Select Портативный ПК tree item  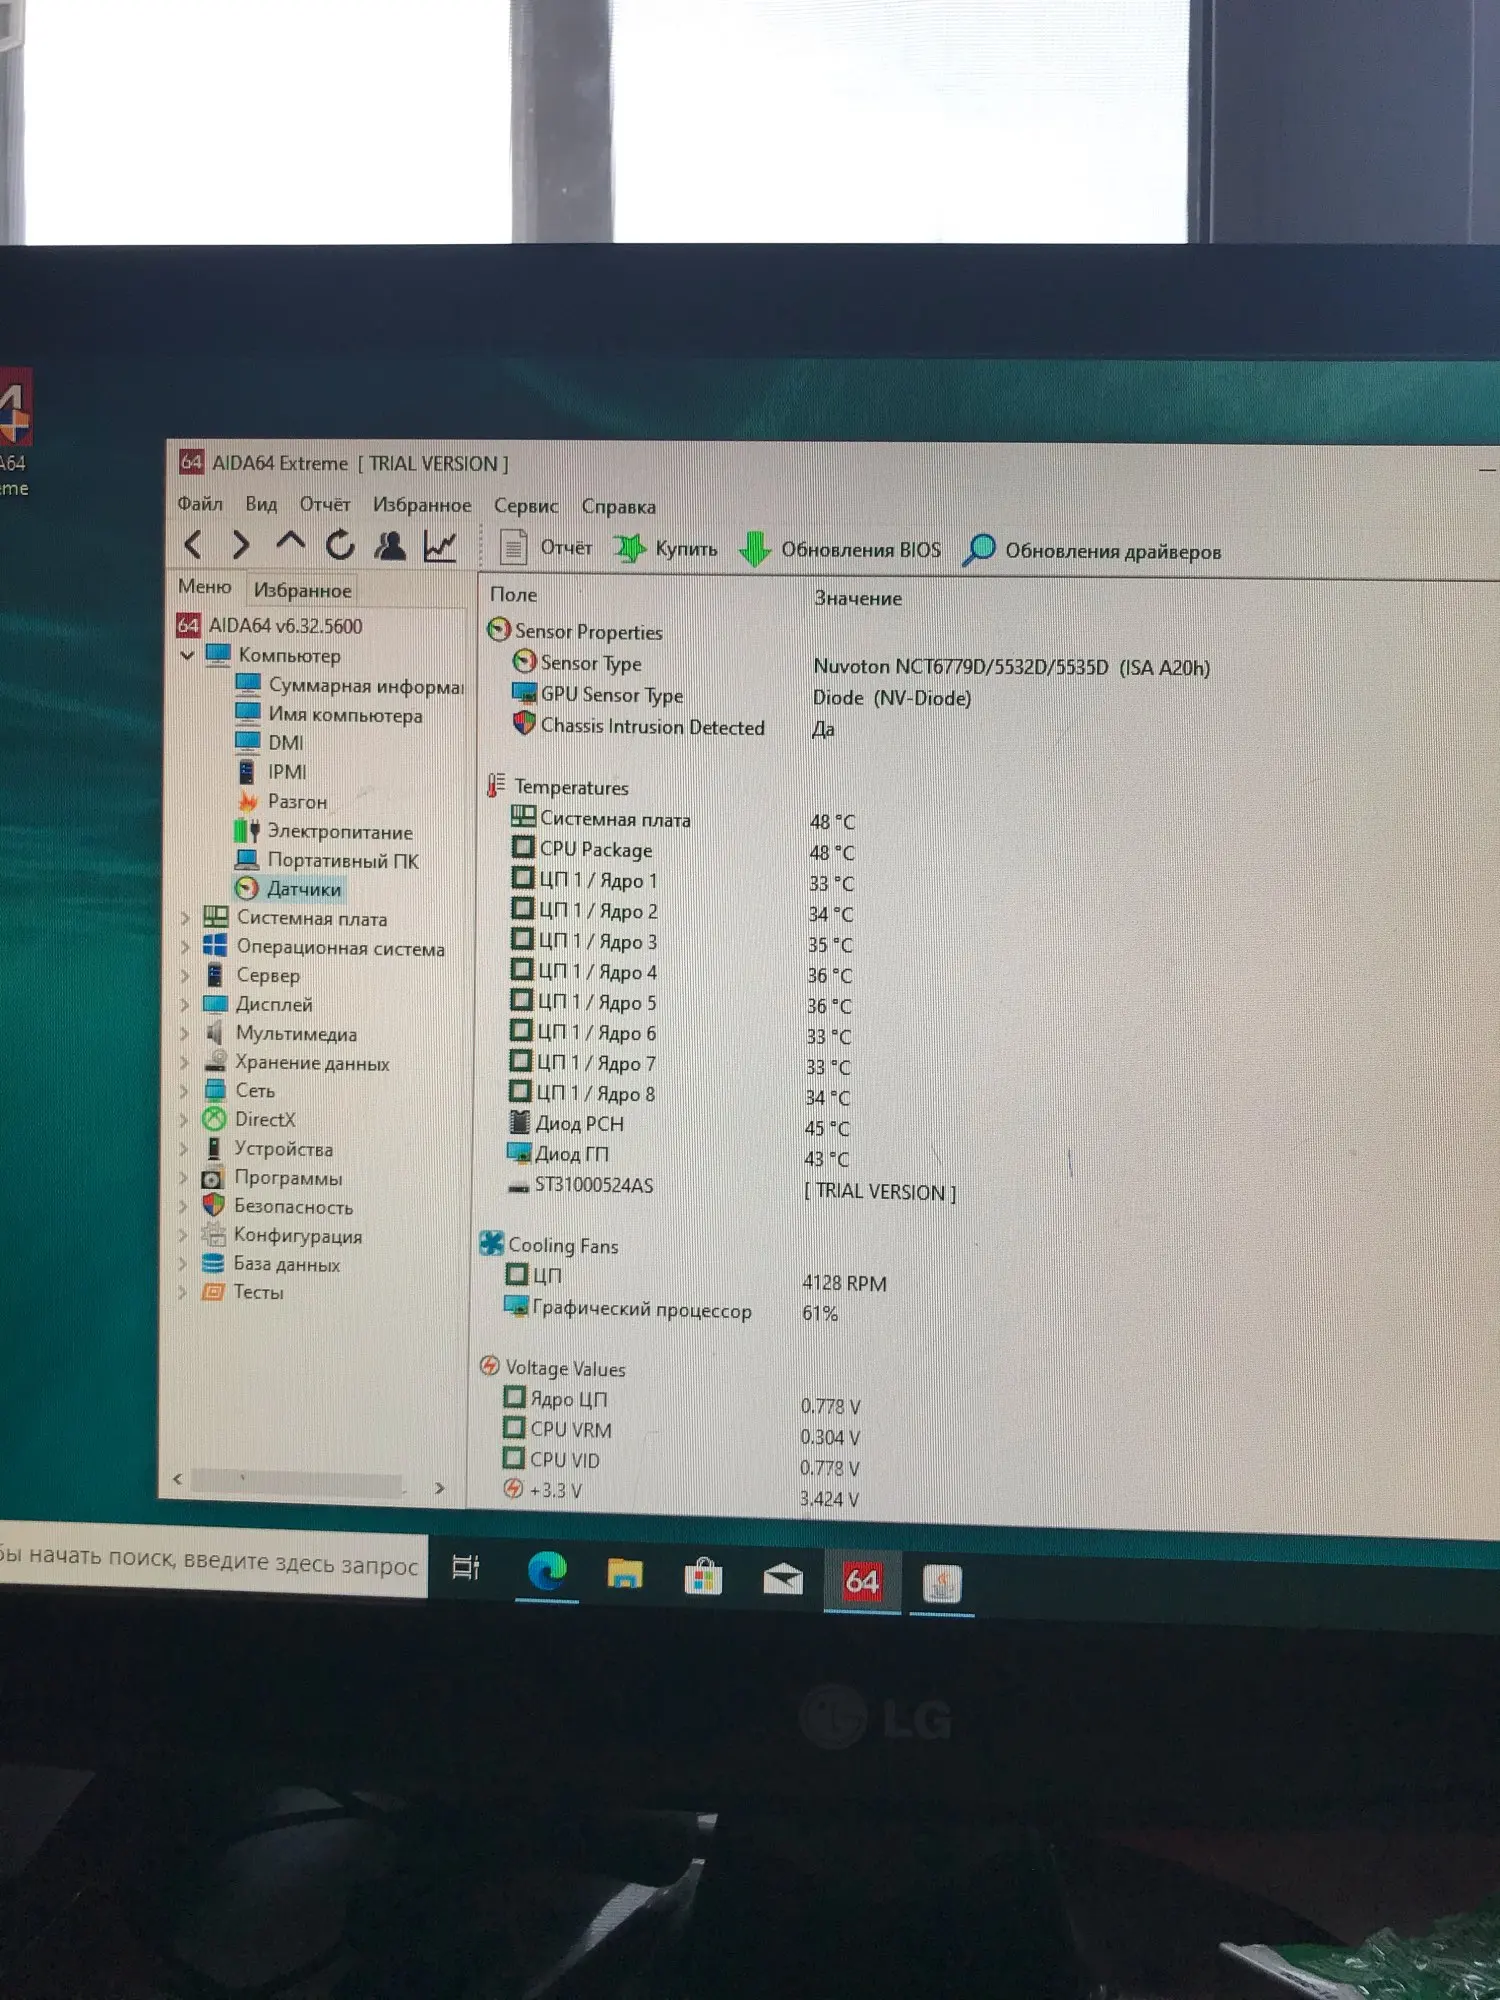tap(327, 860)
